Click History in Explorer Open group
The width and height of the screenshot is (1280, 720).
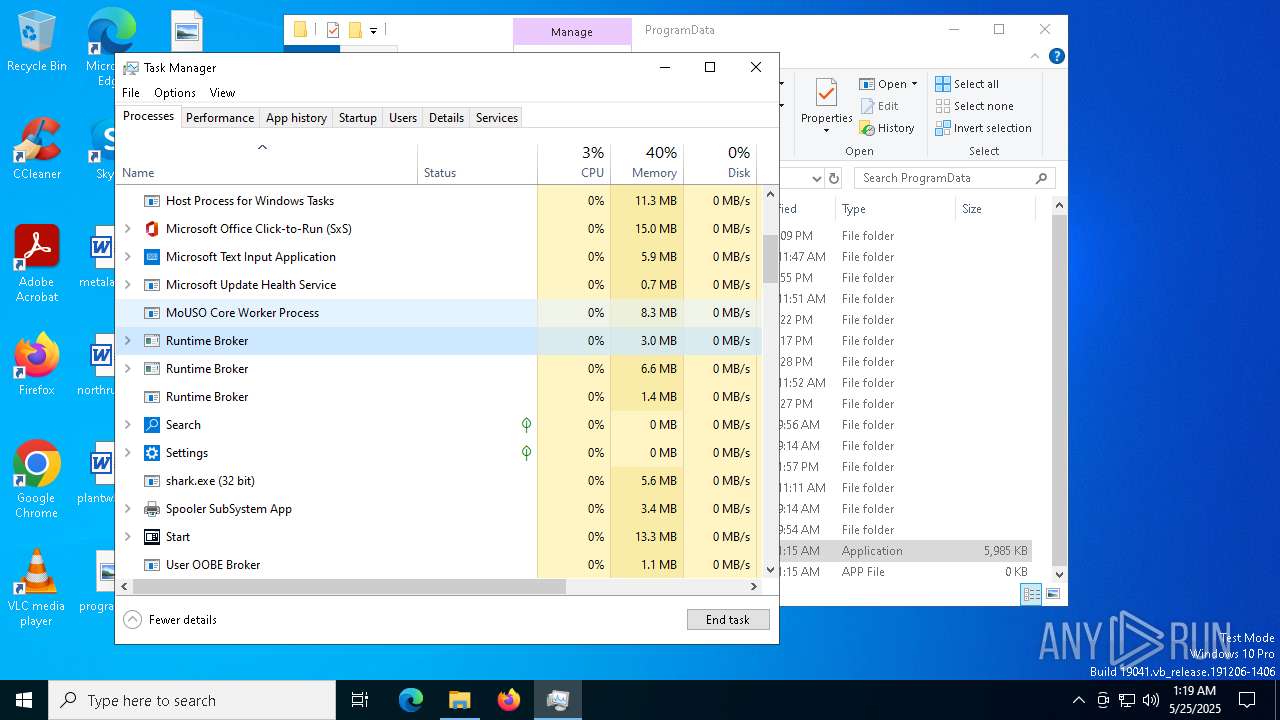pyautogui.click(x=887, y=128)
